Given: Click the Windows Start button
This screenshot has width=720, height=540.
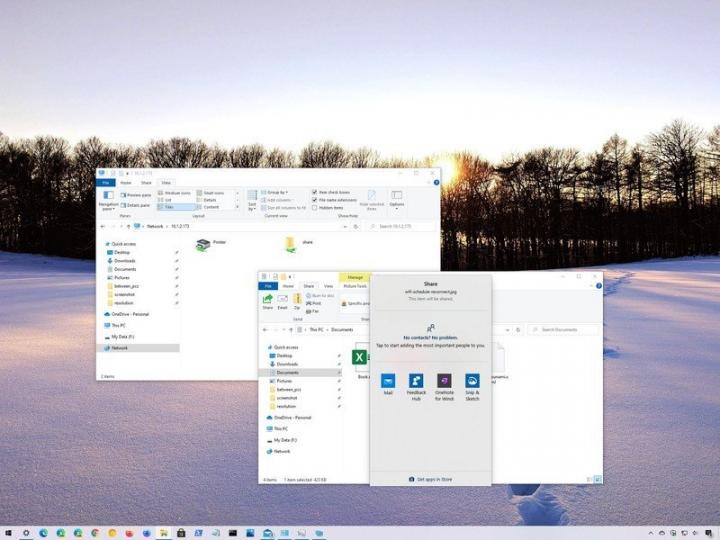Looking at the screenshot, I should (x=9, y=532).
